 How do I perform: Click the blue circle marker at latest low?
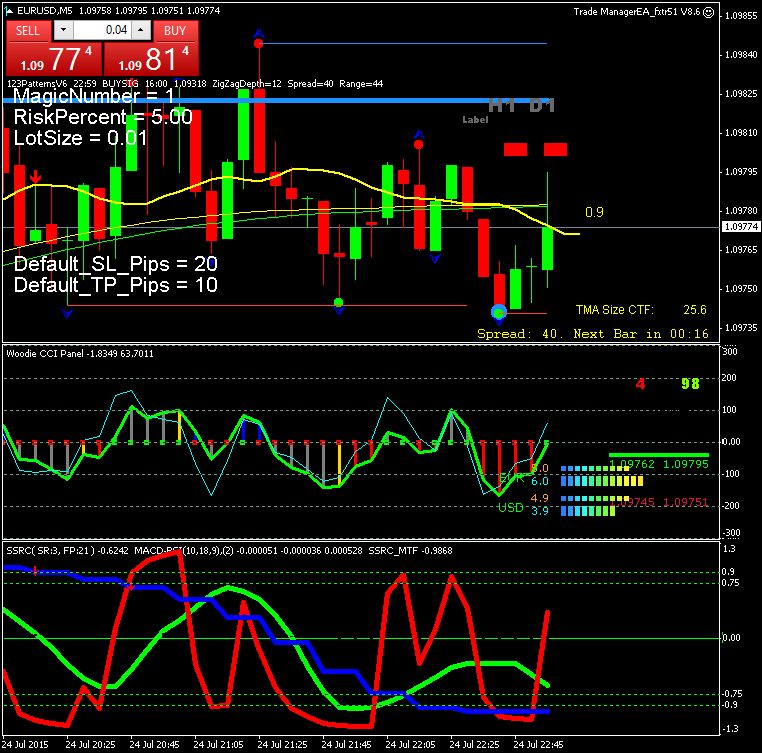(499, 312)
